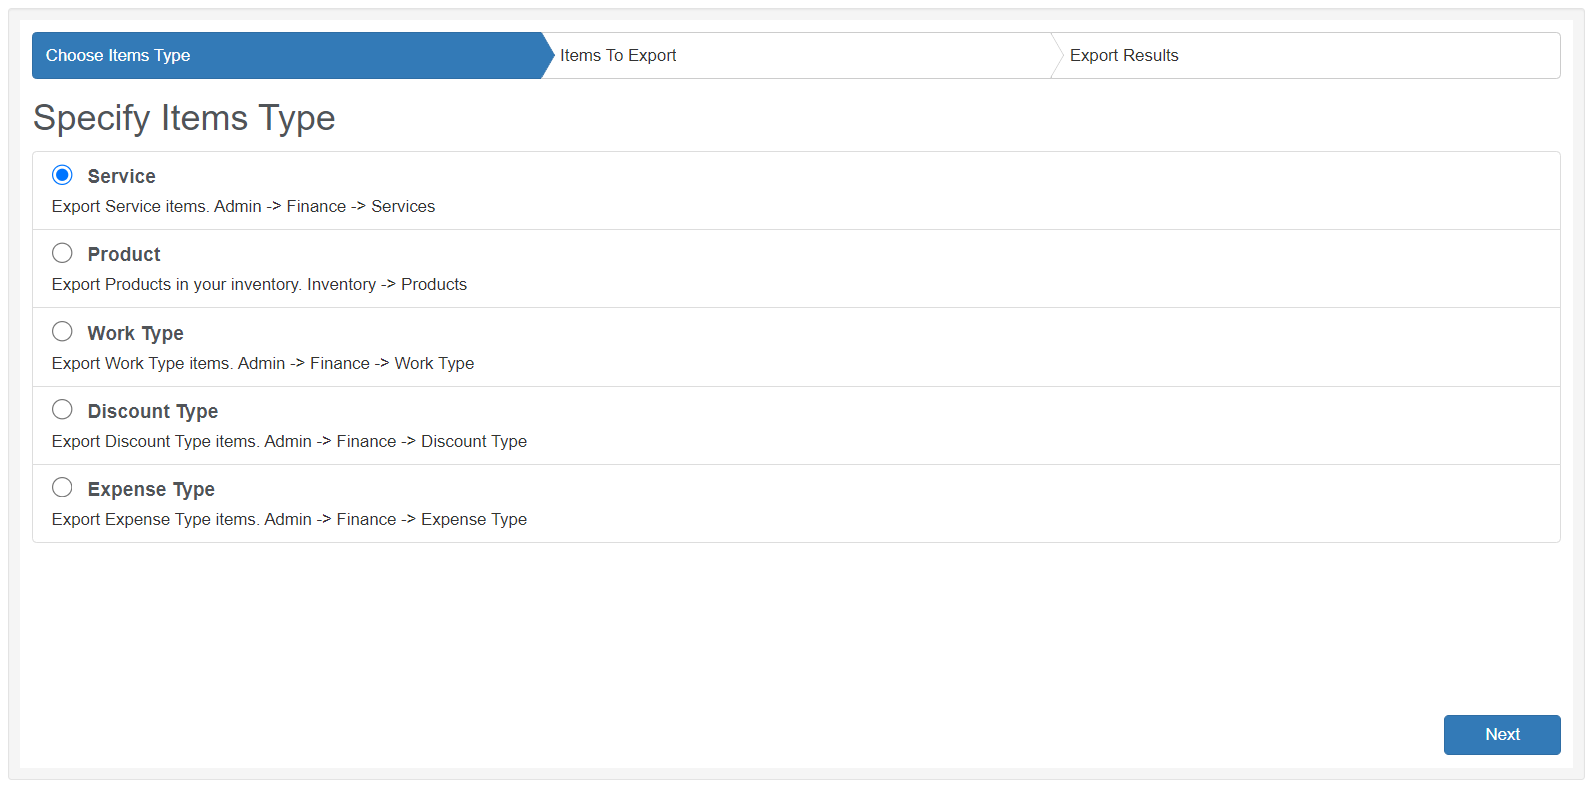Click the Export Products in your inventory description
Image resolution: width=1593 pixels, height=787 pixels.
tap(259, 285)
